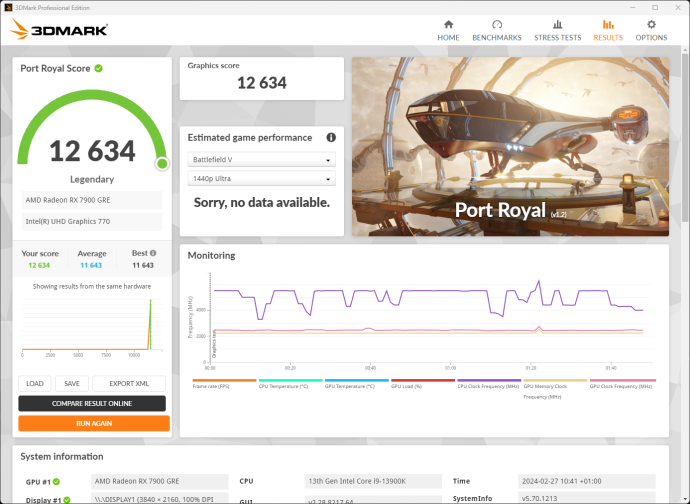Click the EXPORT XML button
Screen dimensions: 690x504
pyautogui.click(x=129, y=383)
